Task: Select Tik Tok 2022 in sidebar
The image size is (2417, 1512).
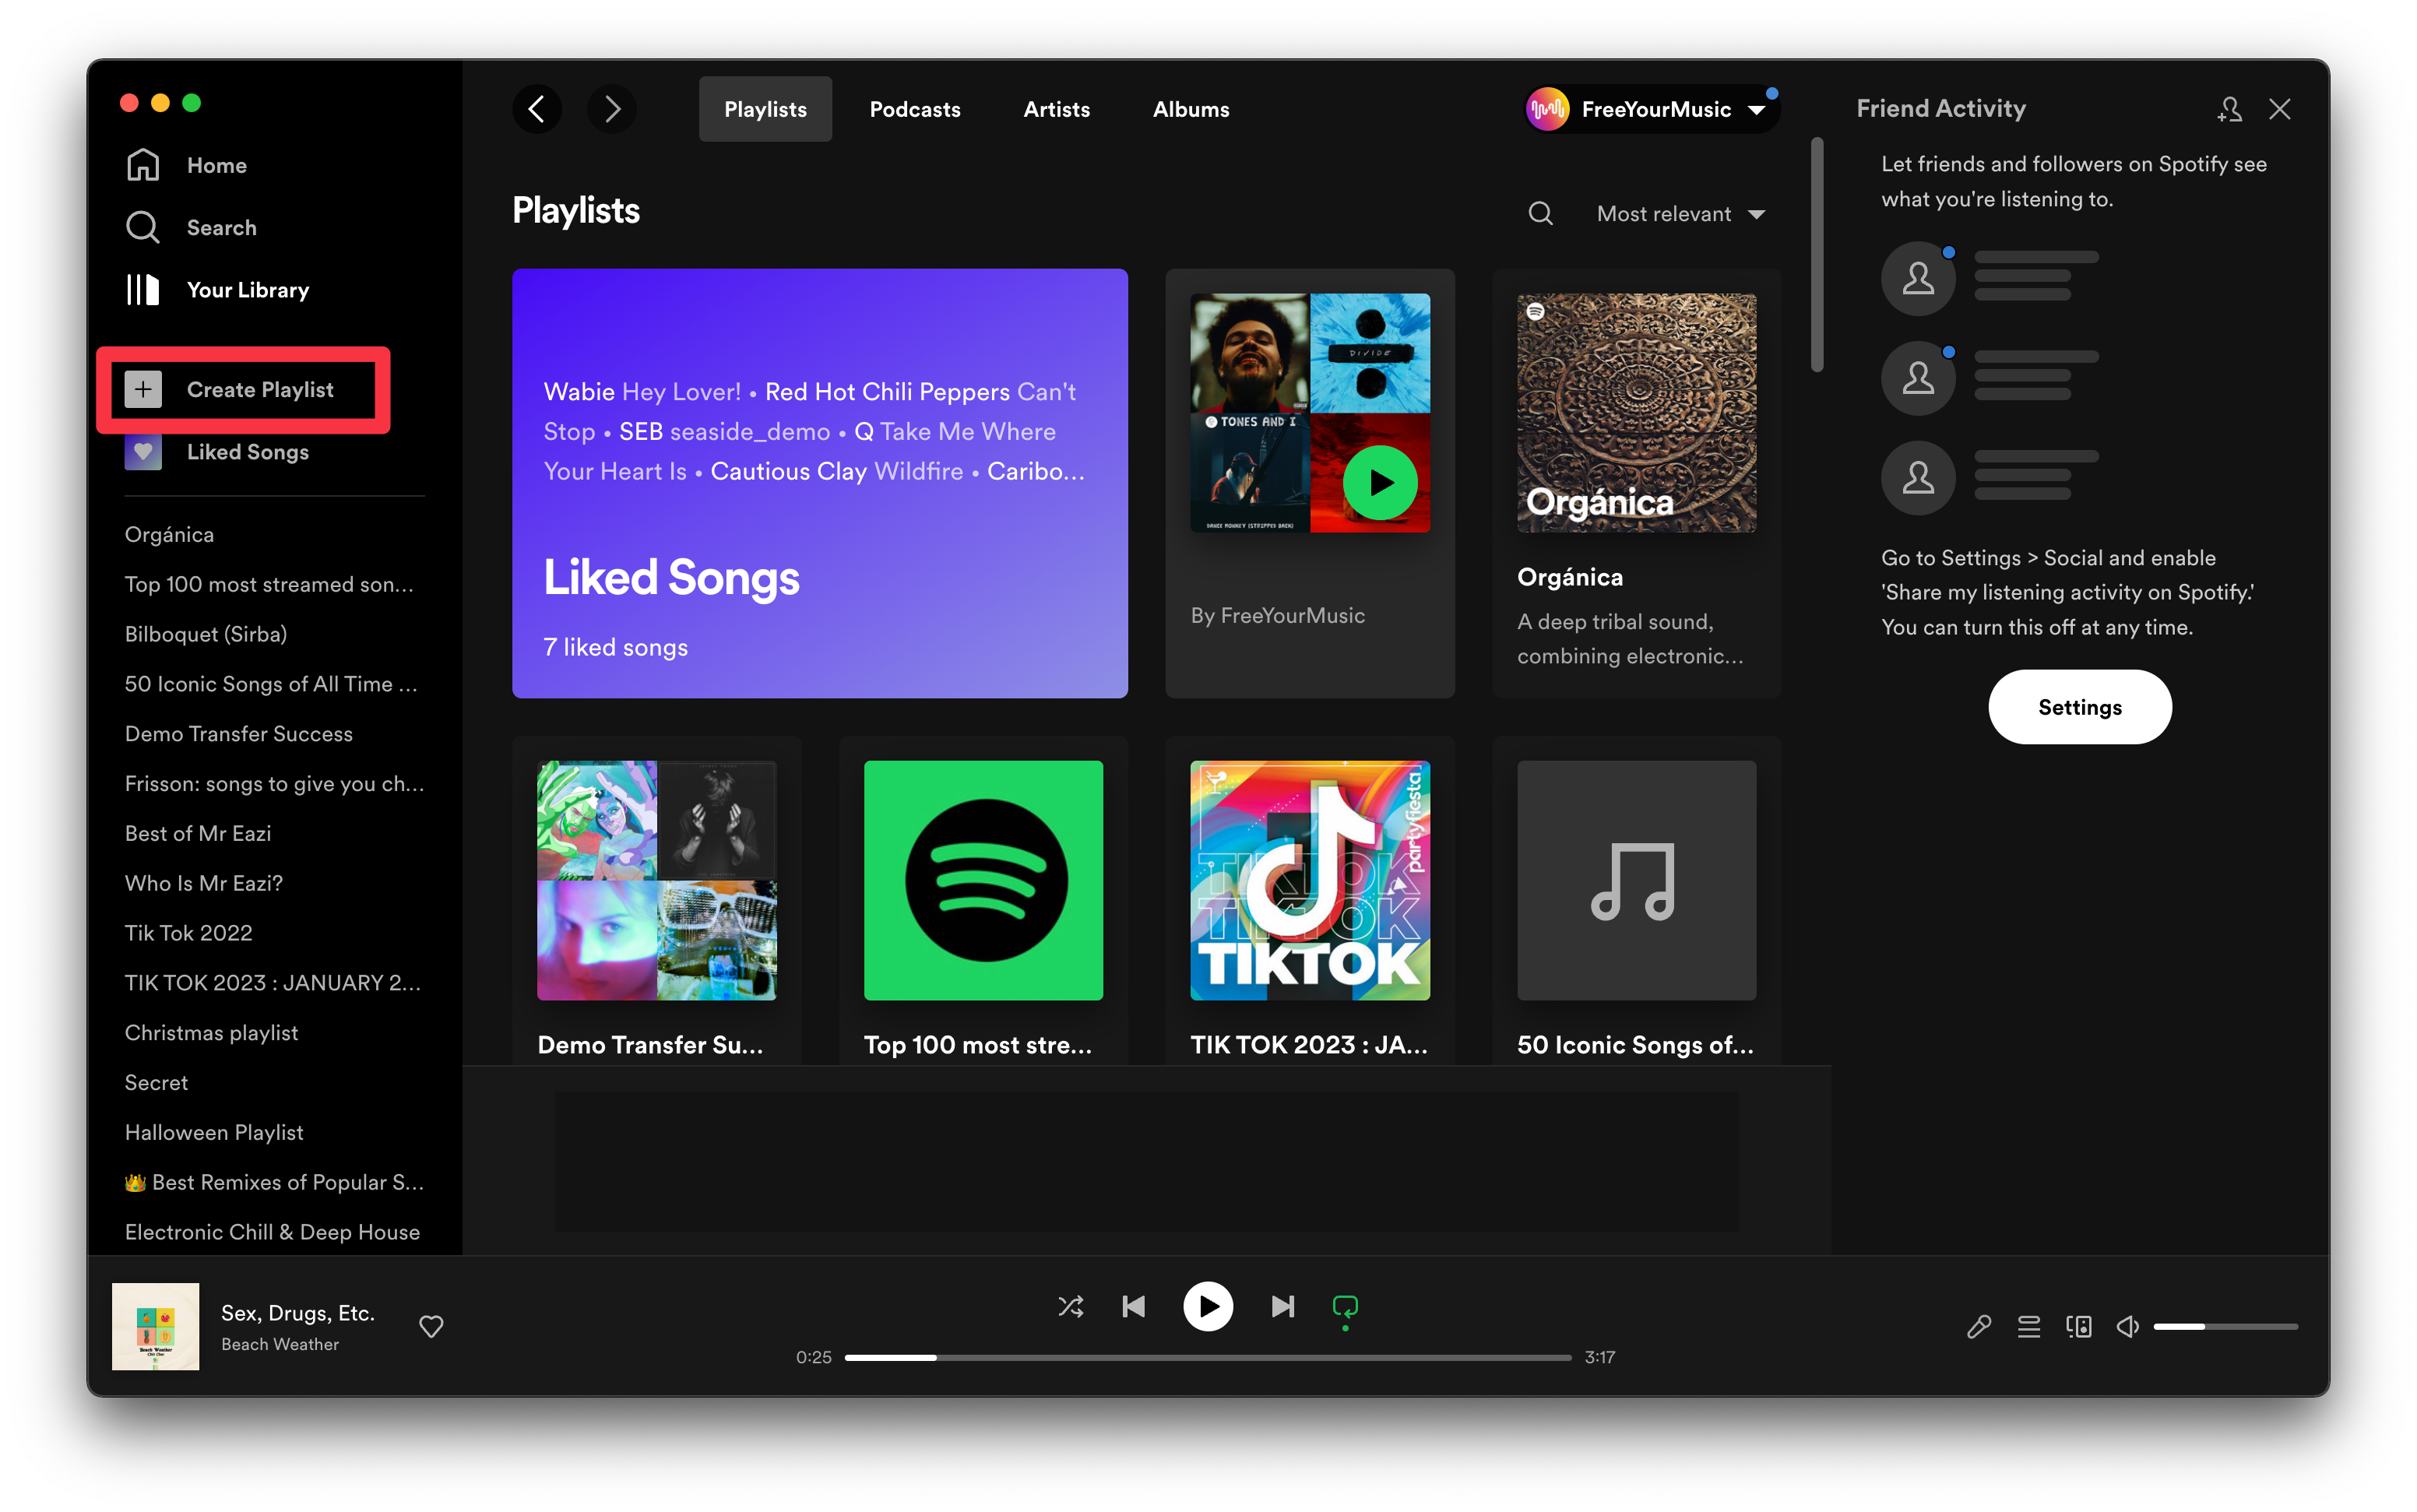Action: (x=189, y=933)
